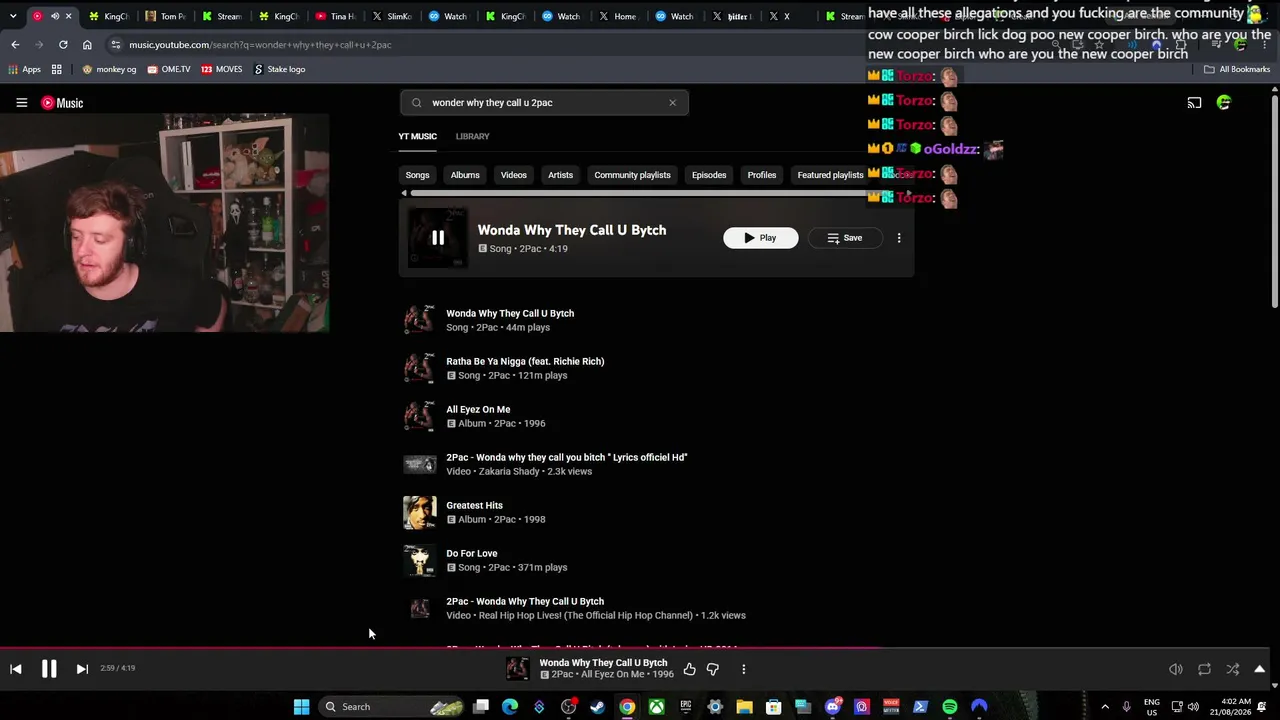
Task: Switch to the YT MUSIC tab
Action: (418, 136)
